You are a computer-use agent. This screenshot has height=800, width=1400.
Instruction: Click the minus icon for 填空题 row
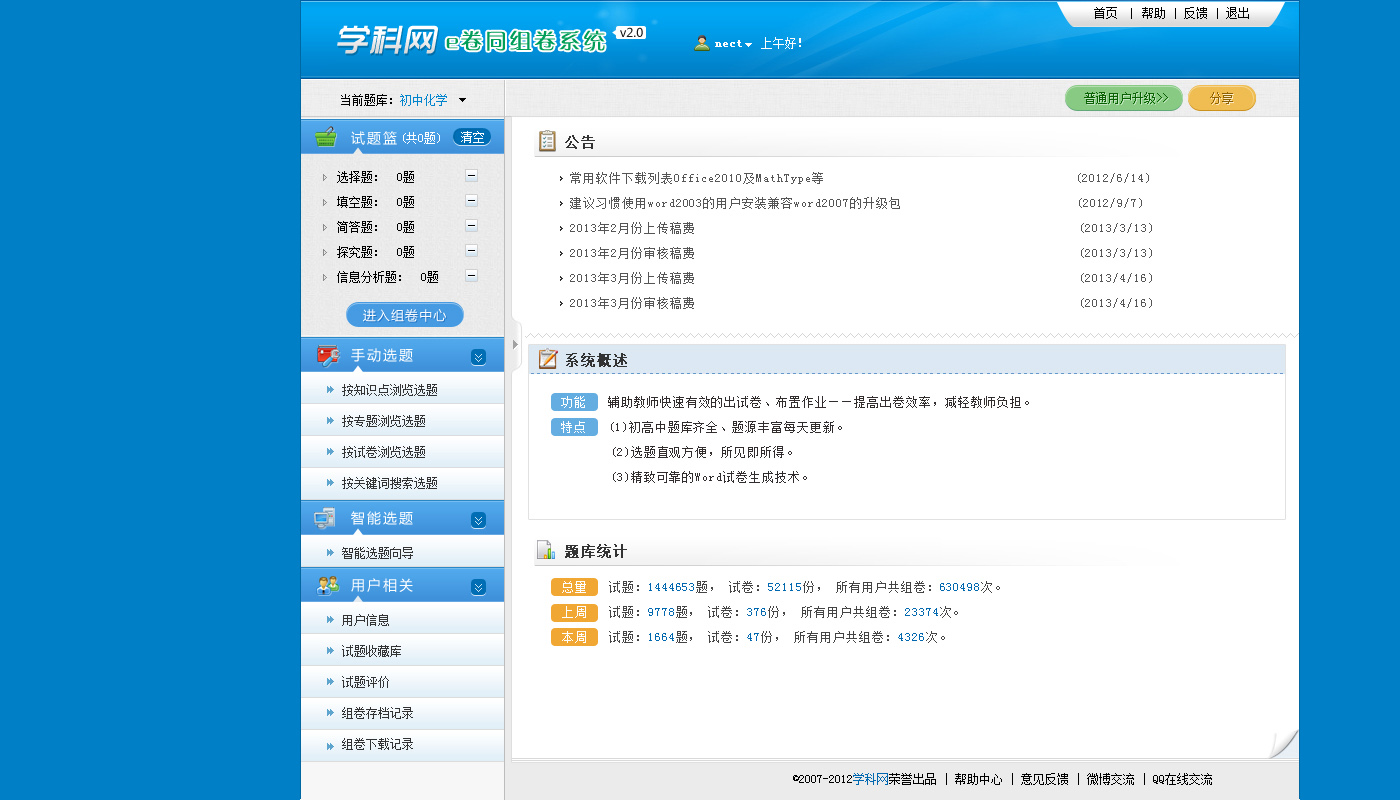471,201
